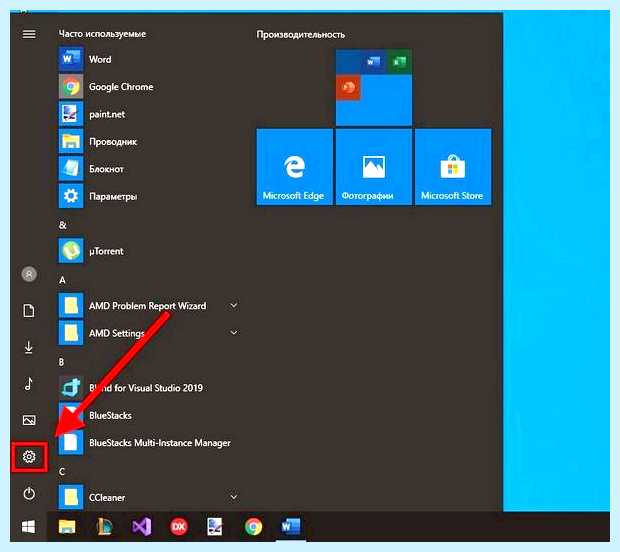This screenshot has height=552, width=620.
Task: Open Google Chrome from the taskbar
Action: pos(253,527)
